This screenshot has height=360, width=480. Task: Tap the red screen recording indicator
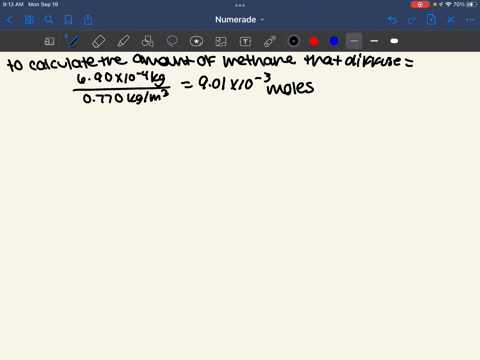coord(420,4)
